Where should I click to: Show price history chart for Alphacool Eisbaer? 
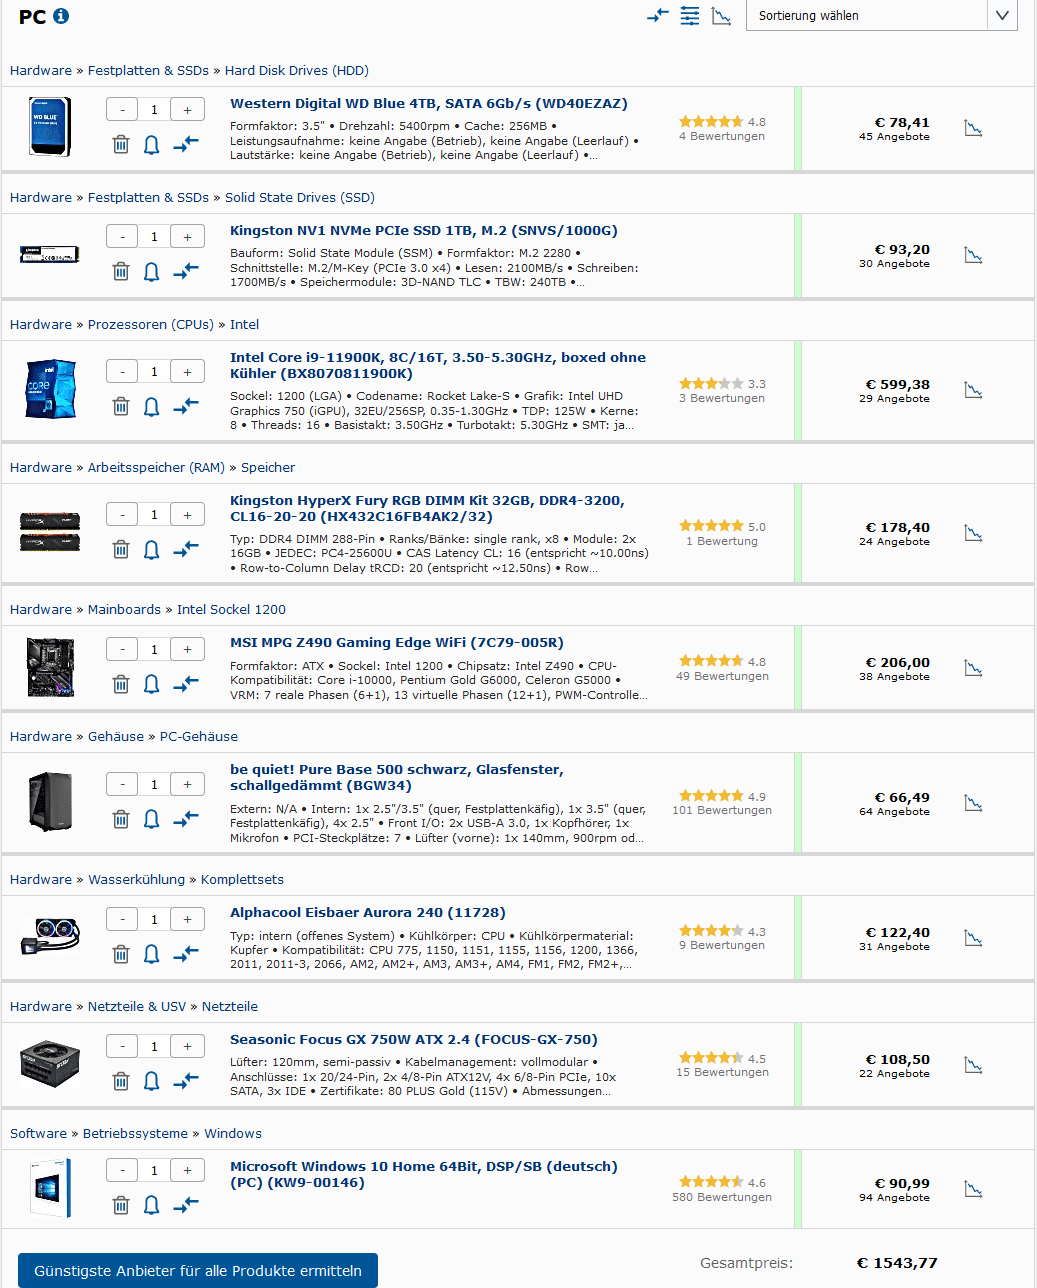click(973, 938)
